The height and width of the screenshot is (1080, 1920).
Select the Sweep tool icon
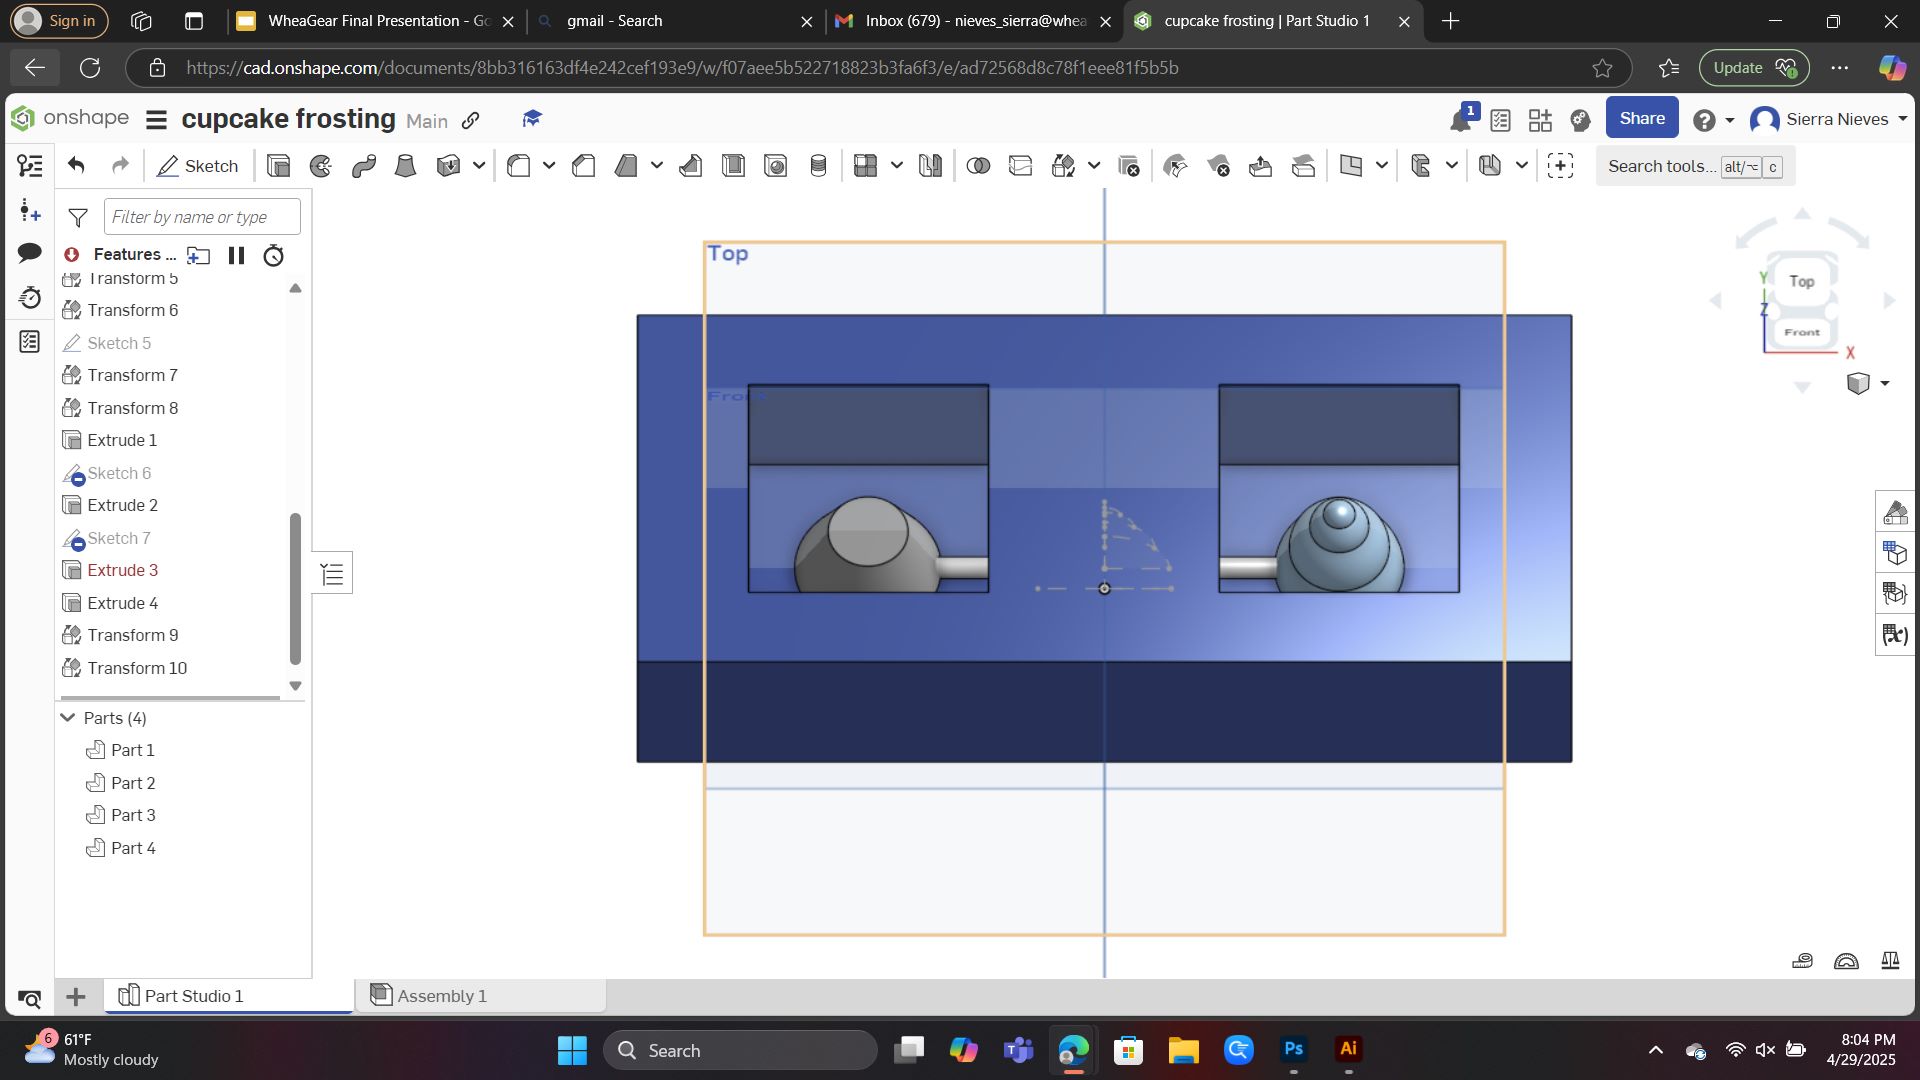click(x=364, y=166)
